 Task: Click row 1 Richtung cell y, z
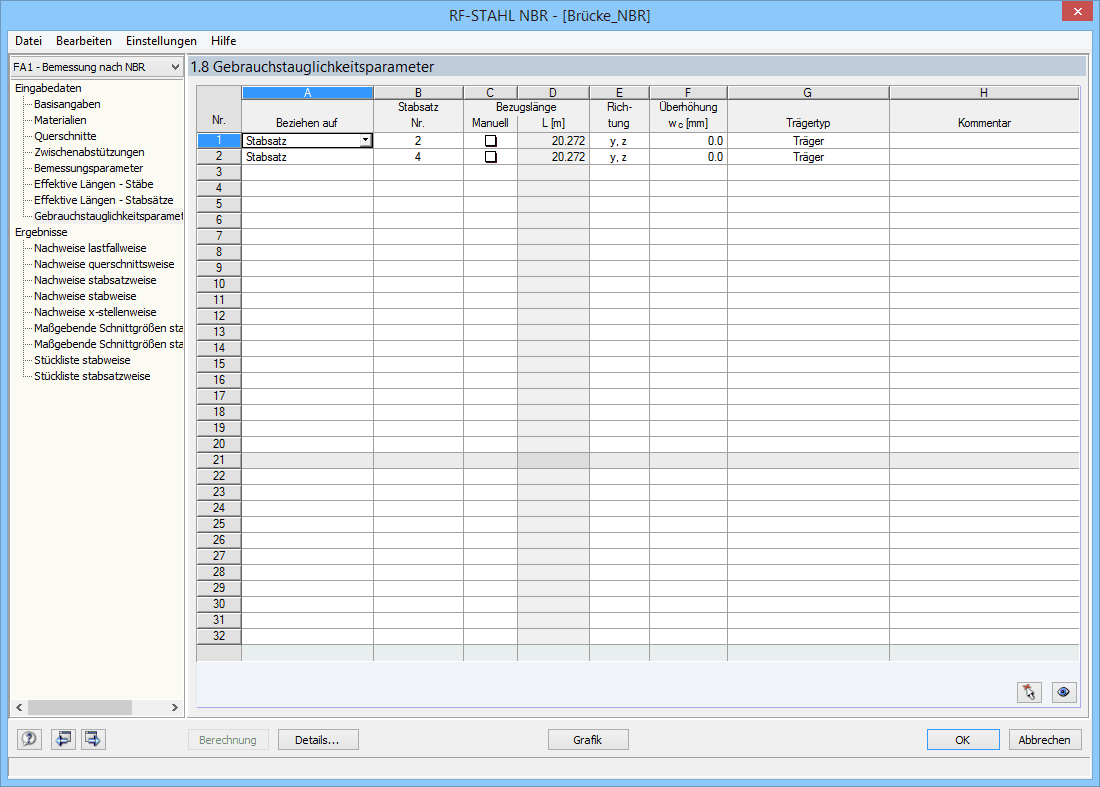[x=619, y=141]
